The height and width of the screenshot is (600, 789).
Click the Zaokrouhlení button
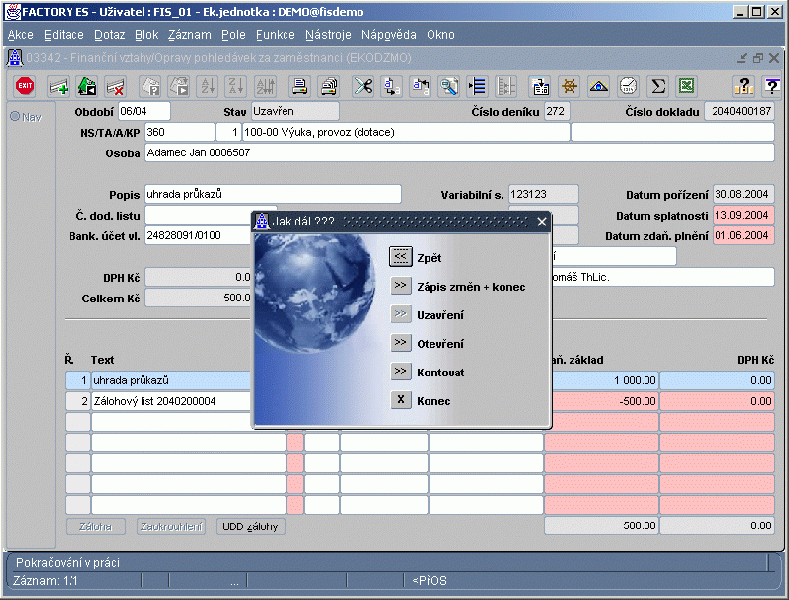[x=172, y=527]
